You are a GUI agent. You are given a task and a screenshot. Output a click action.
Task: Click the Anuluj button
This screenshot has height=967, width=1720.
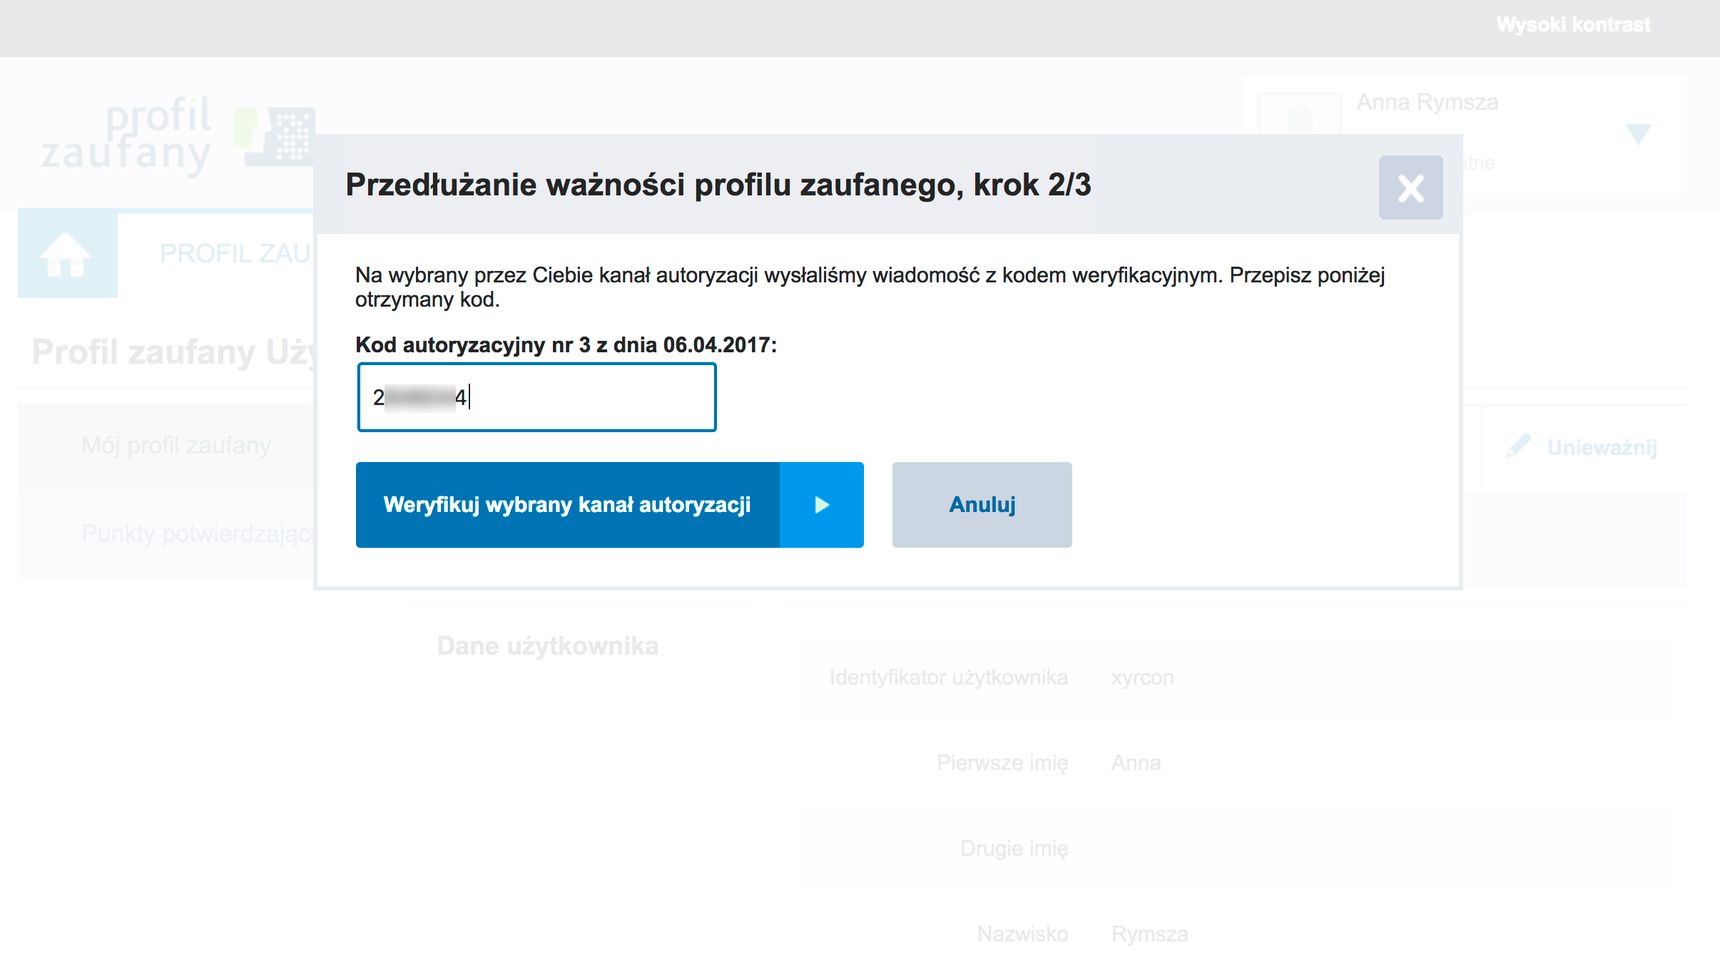[982, 505]
